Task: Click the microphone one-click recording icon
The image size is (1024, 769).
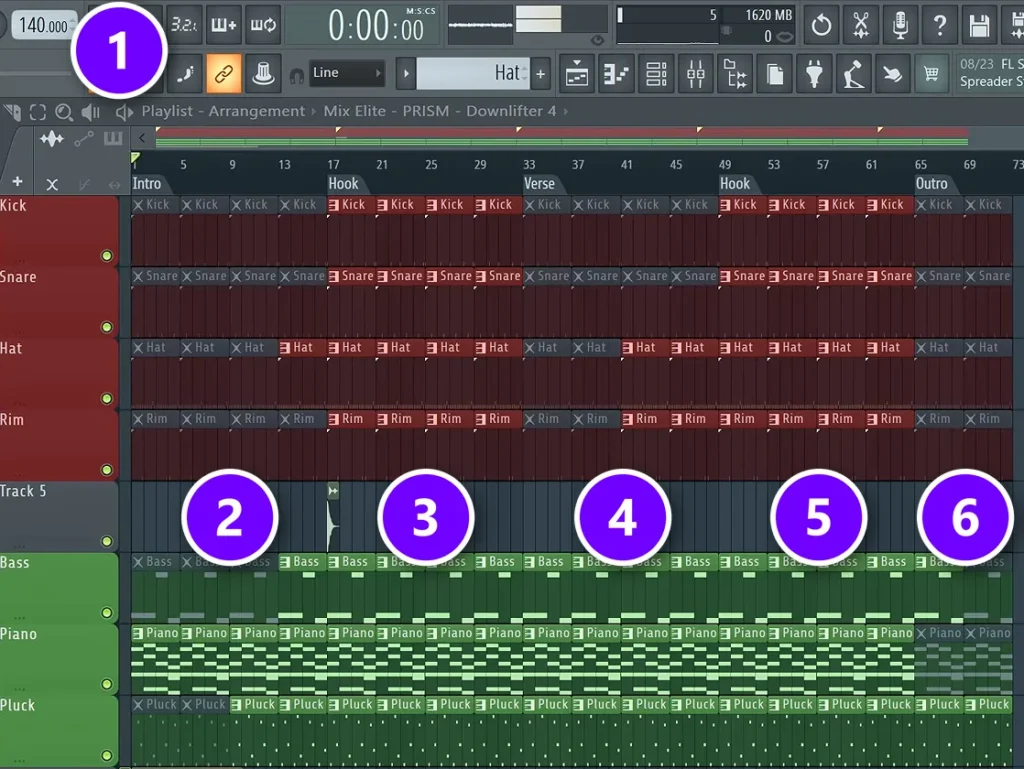Action: coord(900,25)
